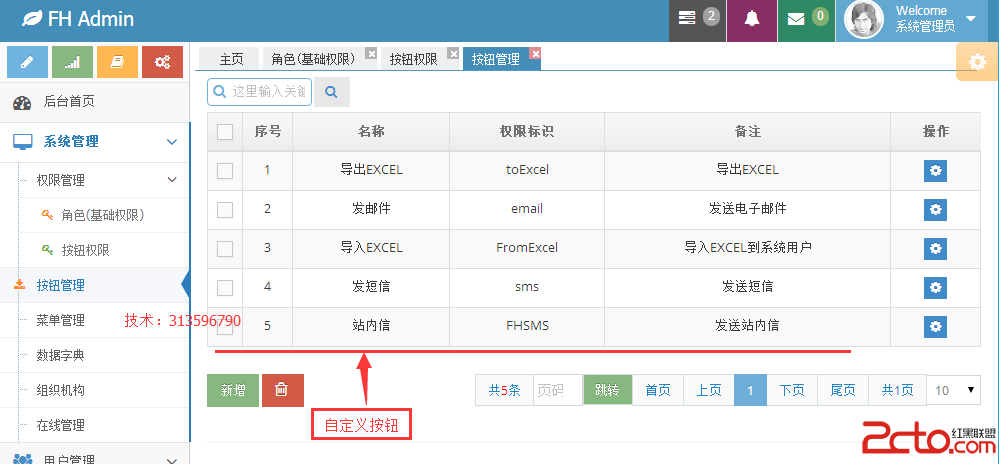Close the 按钮管理 tab
Viewport: 999px width, 464px height.
click(535, 54)
